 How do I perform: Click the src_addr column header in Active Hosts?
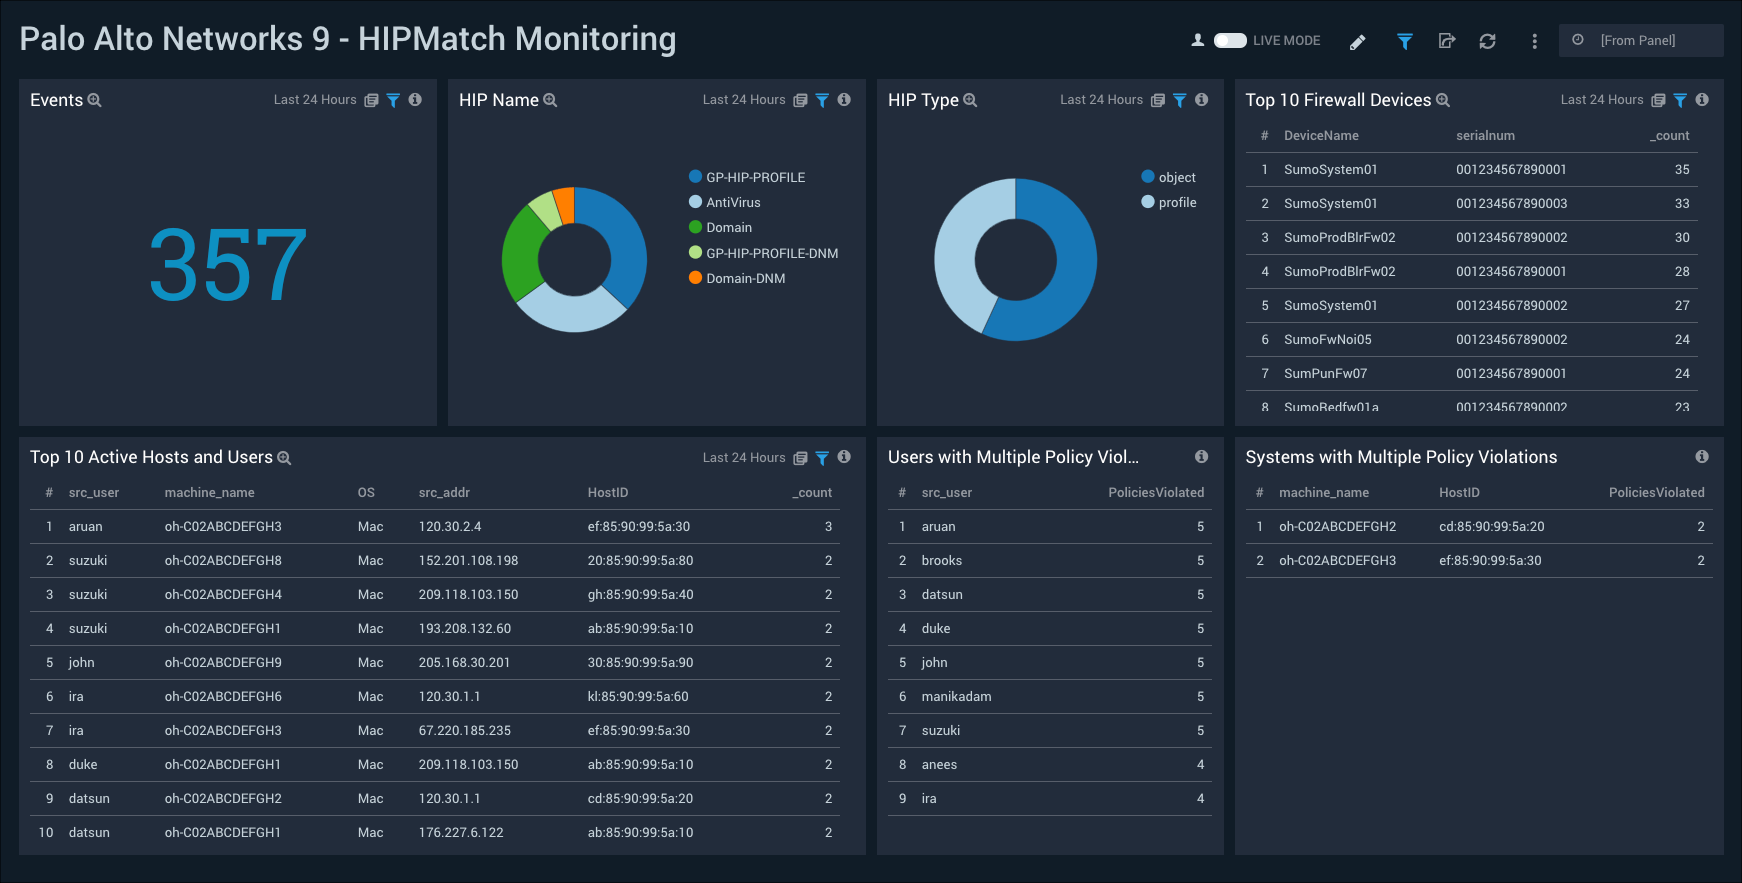click(444, 493)
